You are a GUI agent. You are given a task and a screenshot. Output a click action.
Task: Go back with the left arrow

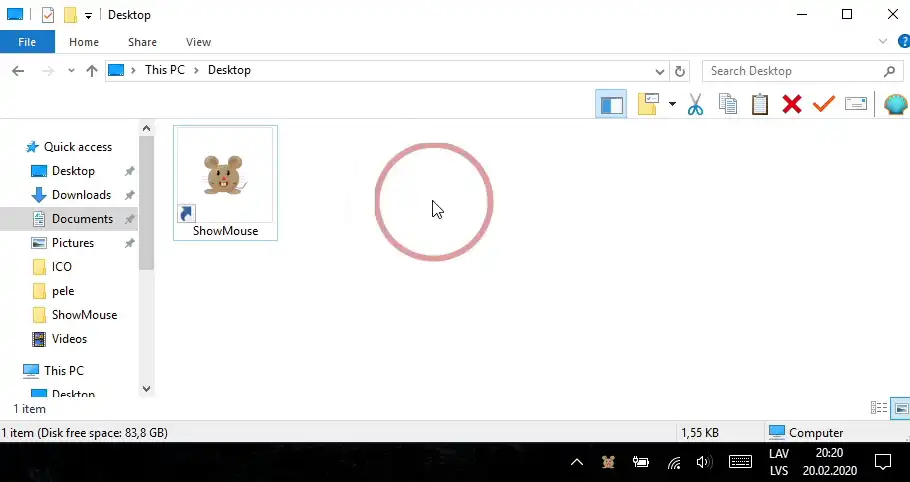(18, 71)
